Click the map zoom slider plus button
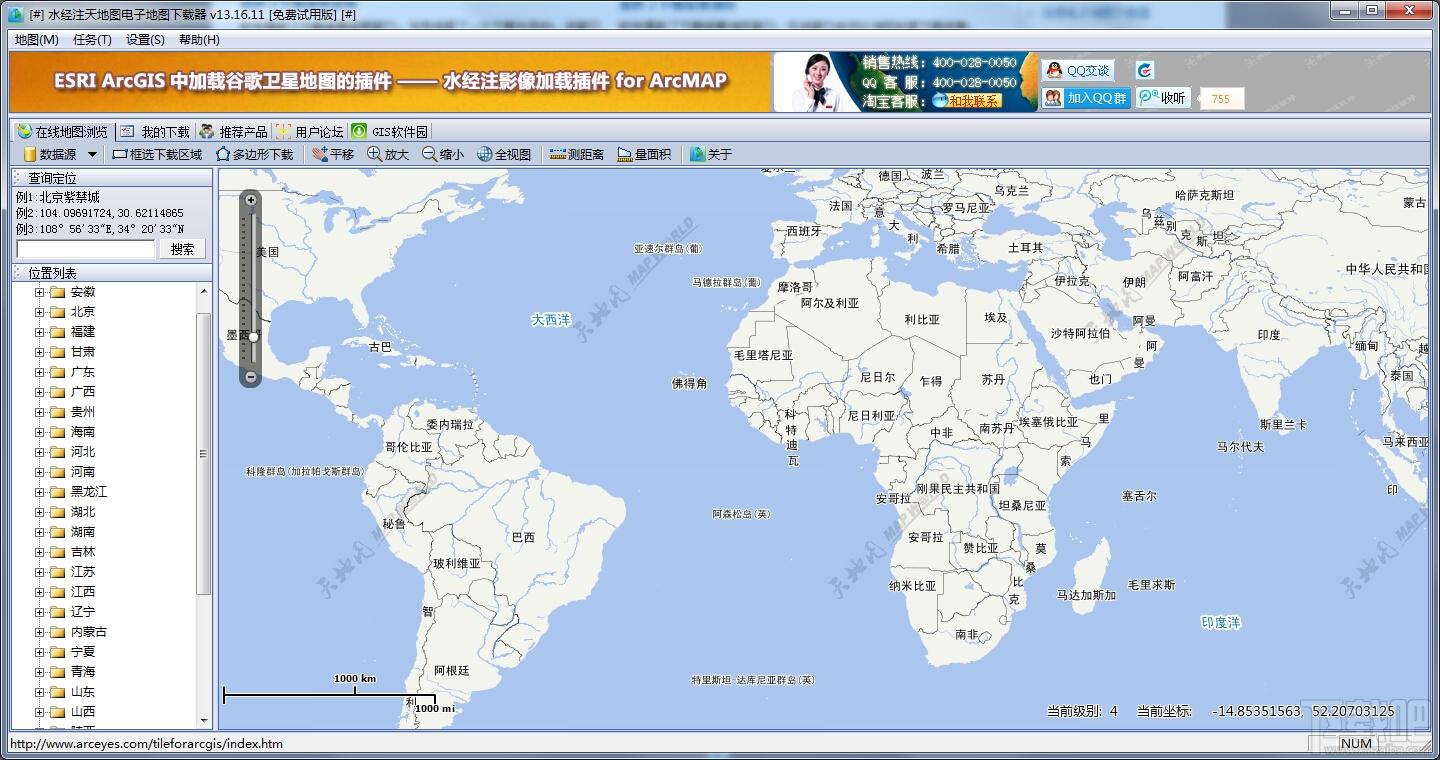The height and width of the screenshot is (760, 1440). [251, 200]
